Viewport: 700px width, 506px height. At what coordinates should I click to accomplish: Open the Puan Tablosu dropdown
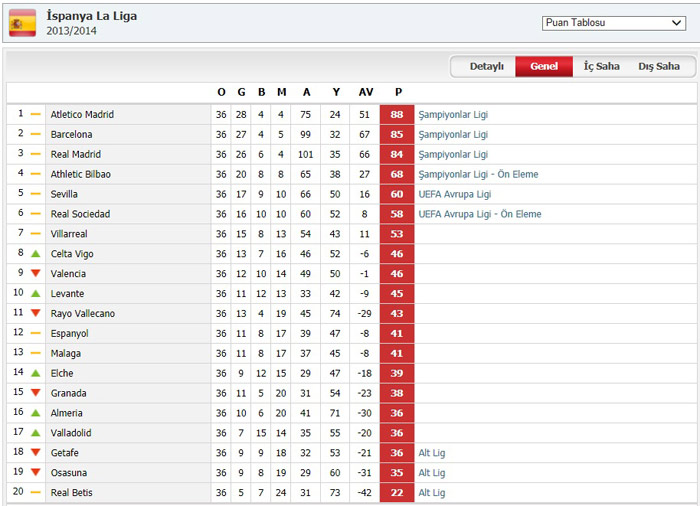click(614, 23)
